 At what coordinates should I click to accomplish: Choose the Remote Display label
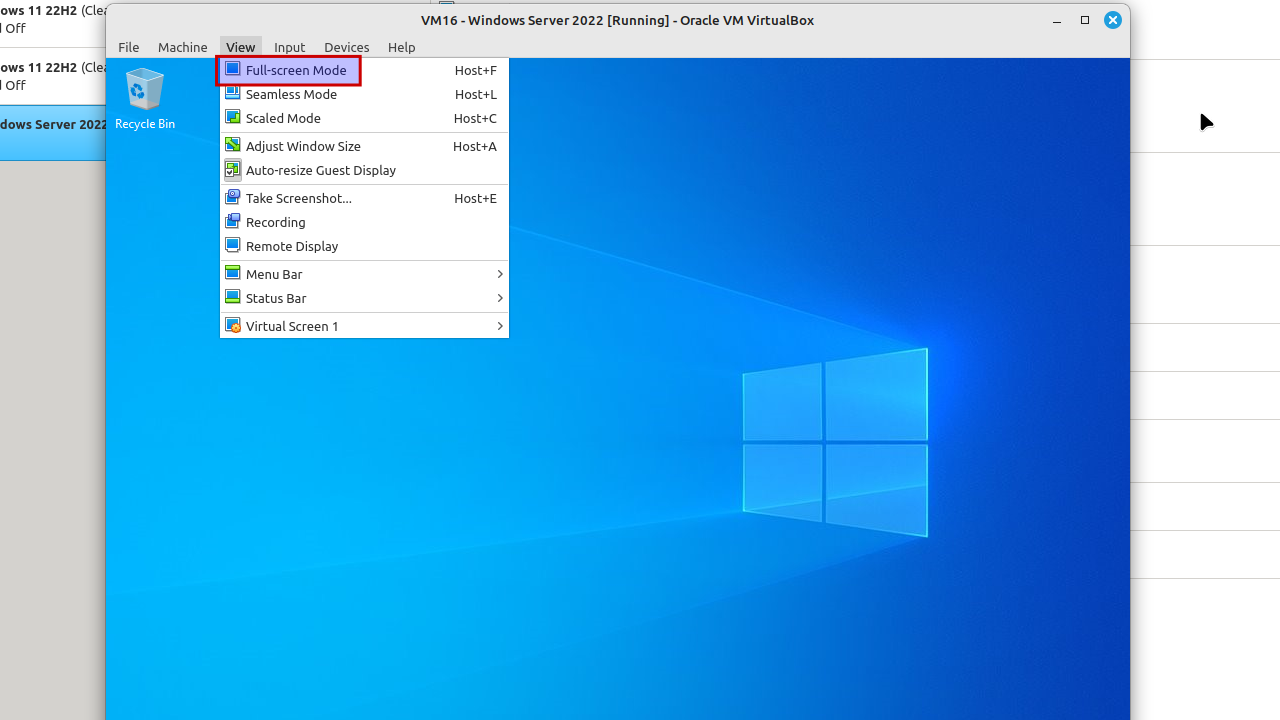point(292,246)
